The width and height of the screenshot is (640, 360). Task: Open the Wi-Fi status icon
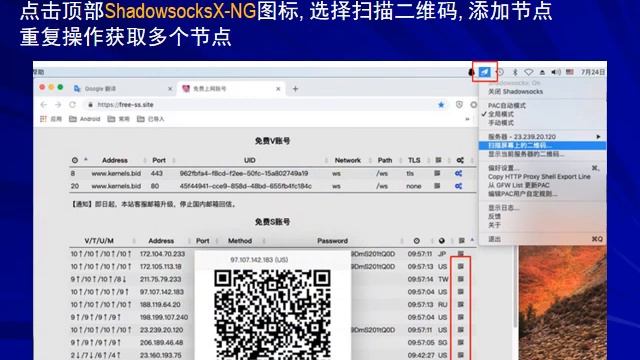point(529,72)
